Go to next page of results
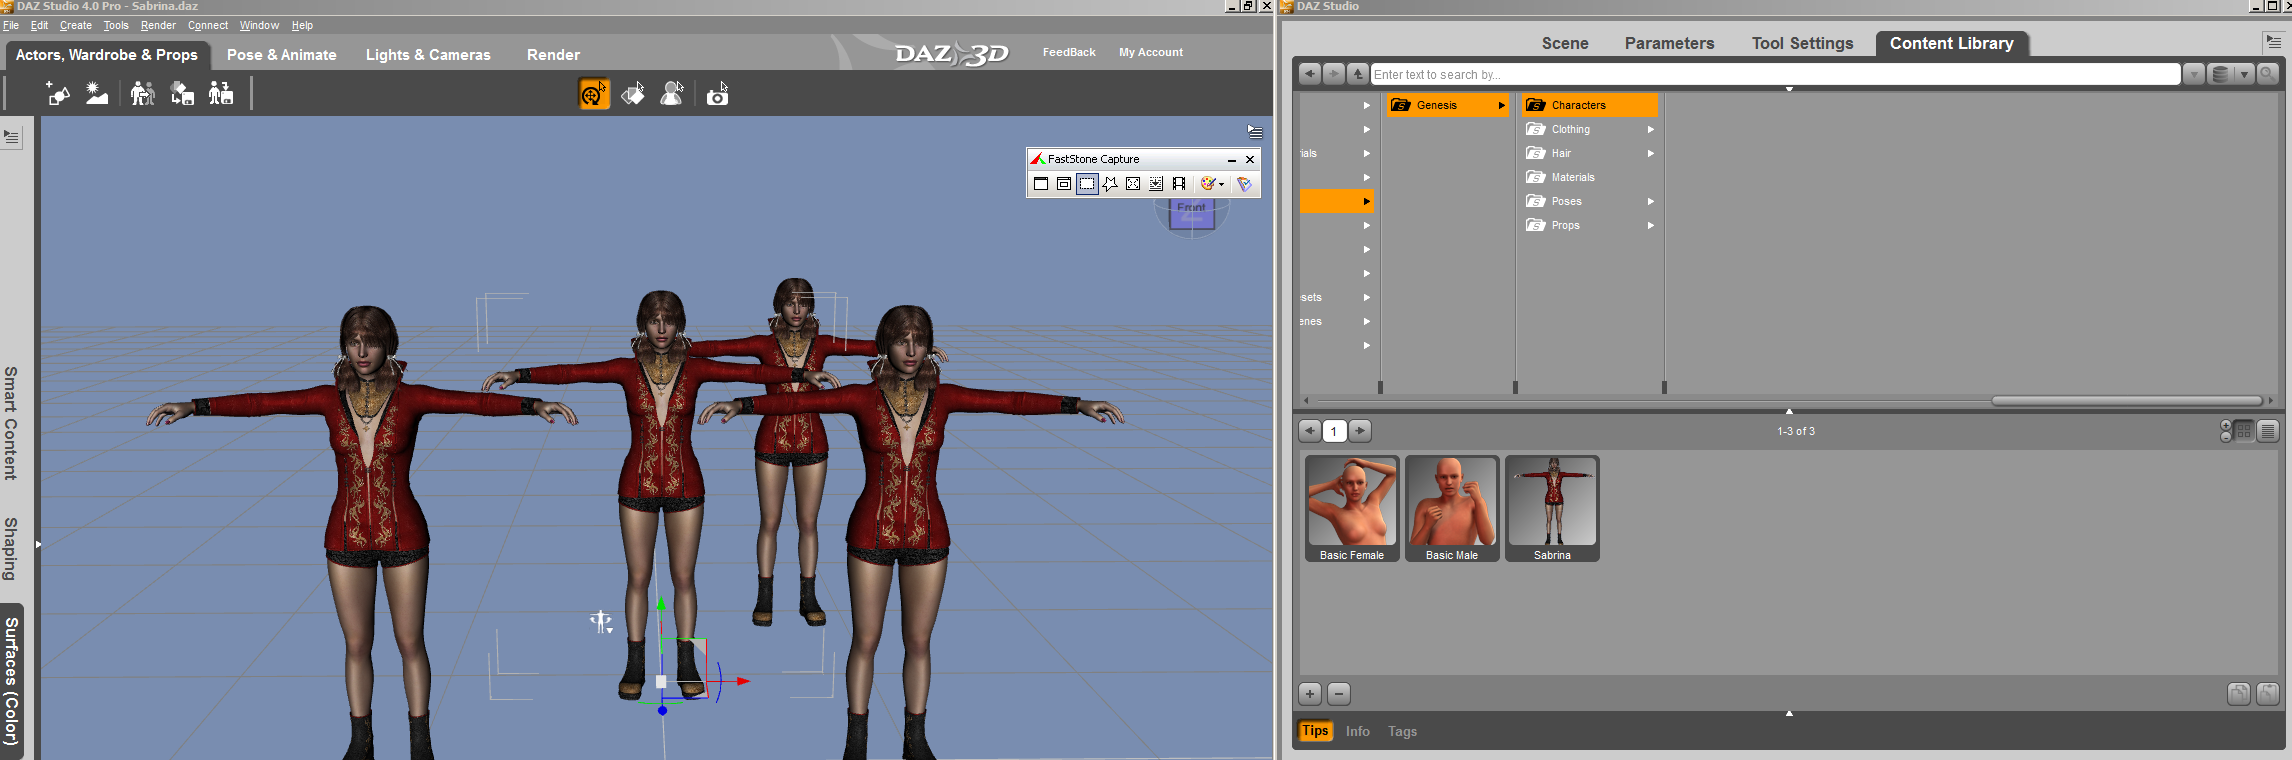Image resolution: width=2292 pixels, height=760 pixels. tap(1360, 431)
